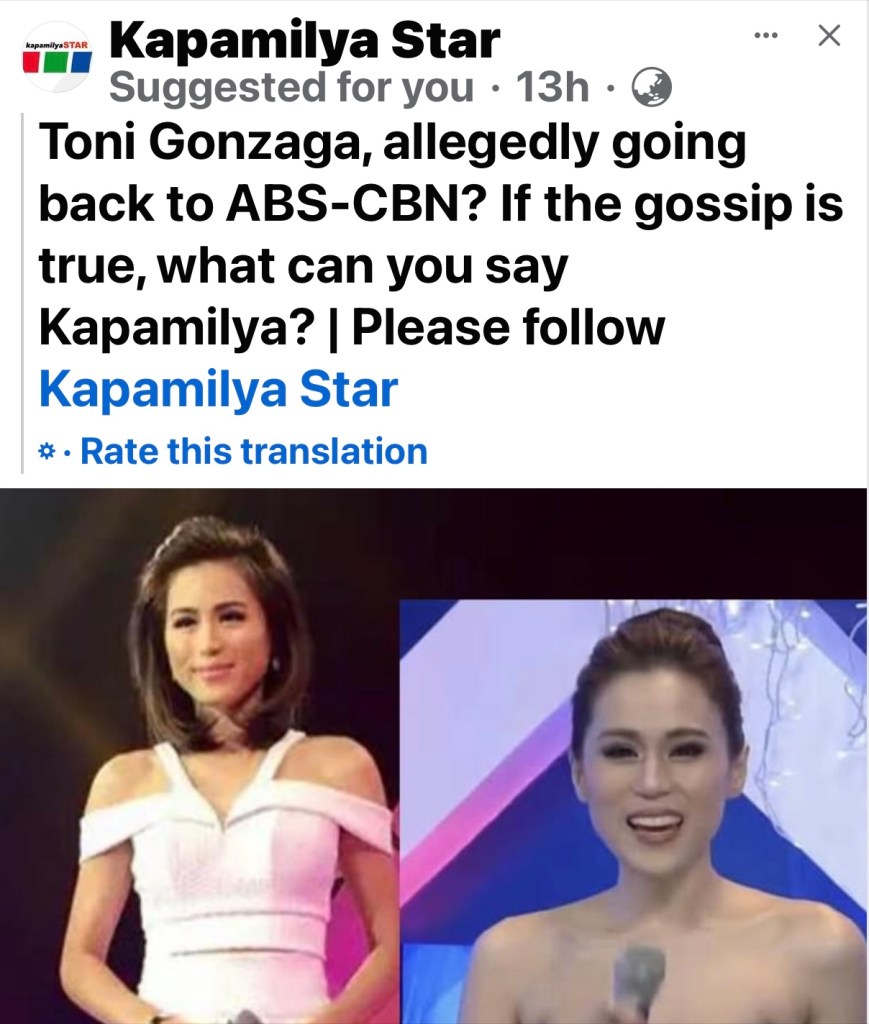Image resolution: width=869 pixels, height=1024 pixels.
Task: Click the Toni Gonzaga headline text line
Action: [392, 144]
